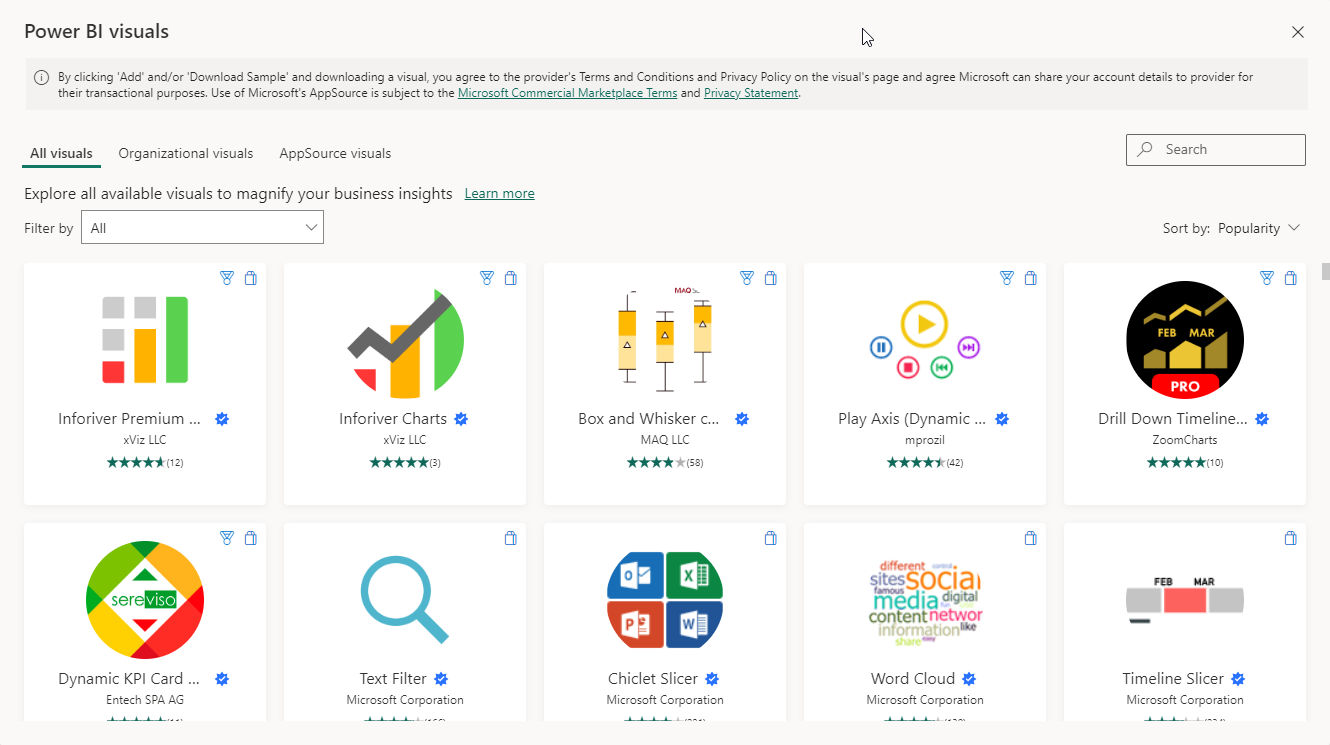This screenshot has width=1330, height=745.
Task: Open the Filter by dropdown
Action: pyautogui.click(x=202, y=227)
